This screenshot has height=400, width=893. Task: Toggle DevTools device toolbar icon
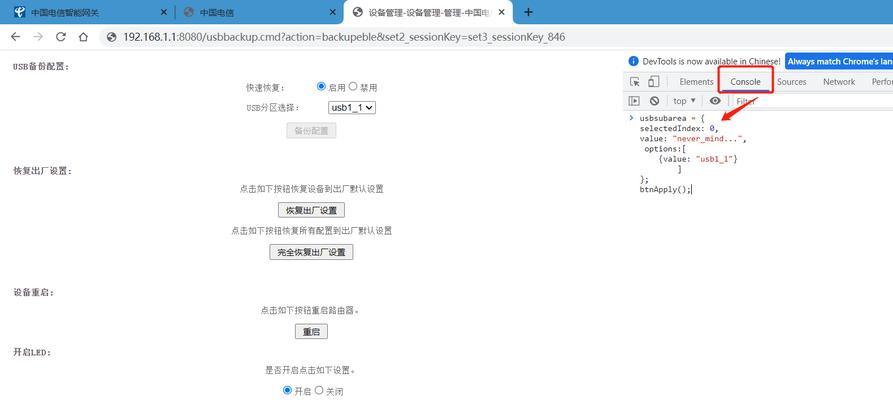[x=653, y=82]
